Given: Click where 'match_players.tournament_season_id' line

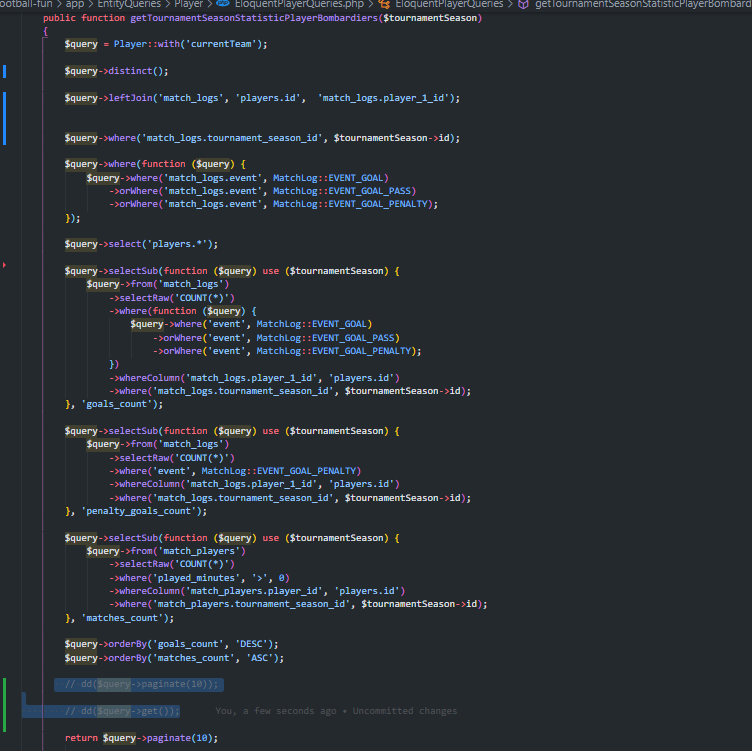Looking at the screenshot, I should click(x=298, y=604).
